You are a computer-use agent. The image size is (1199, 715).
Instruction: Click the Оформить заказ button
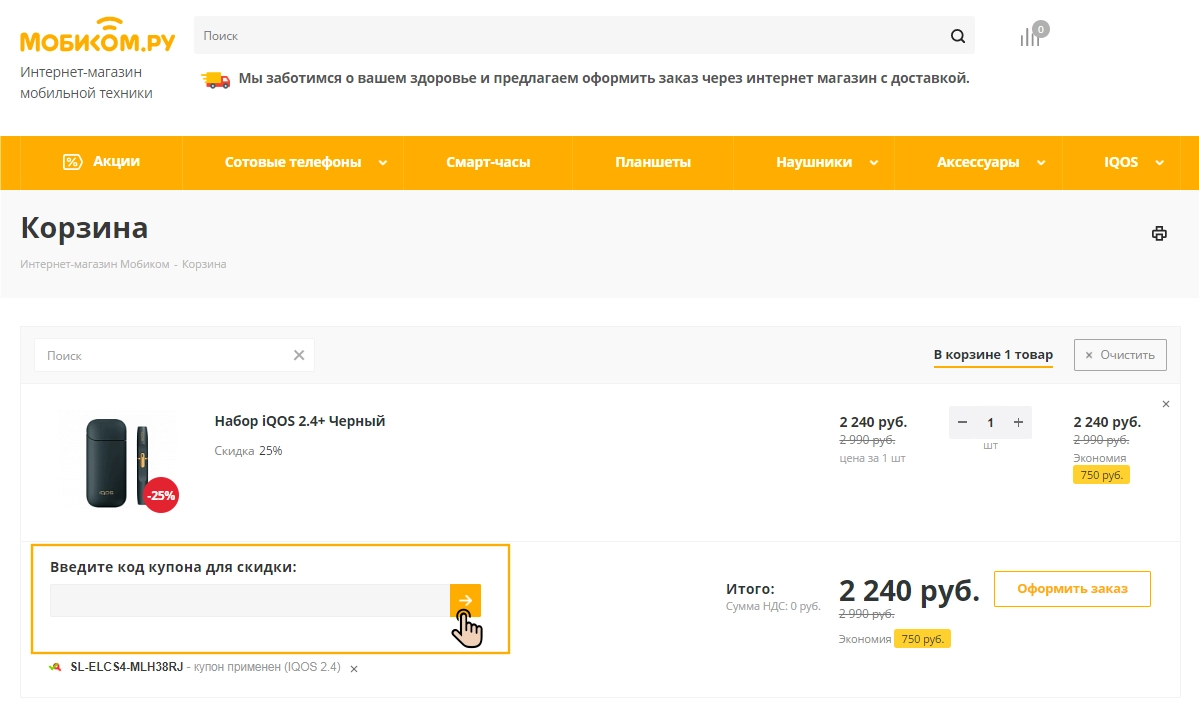click(x=1072, y=589)
